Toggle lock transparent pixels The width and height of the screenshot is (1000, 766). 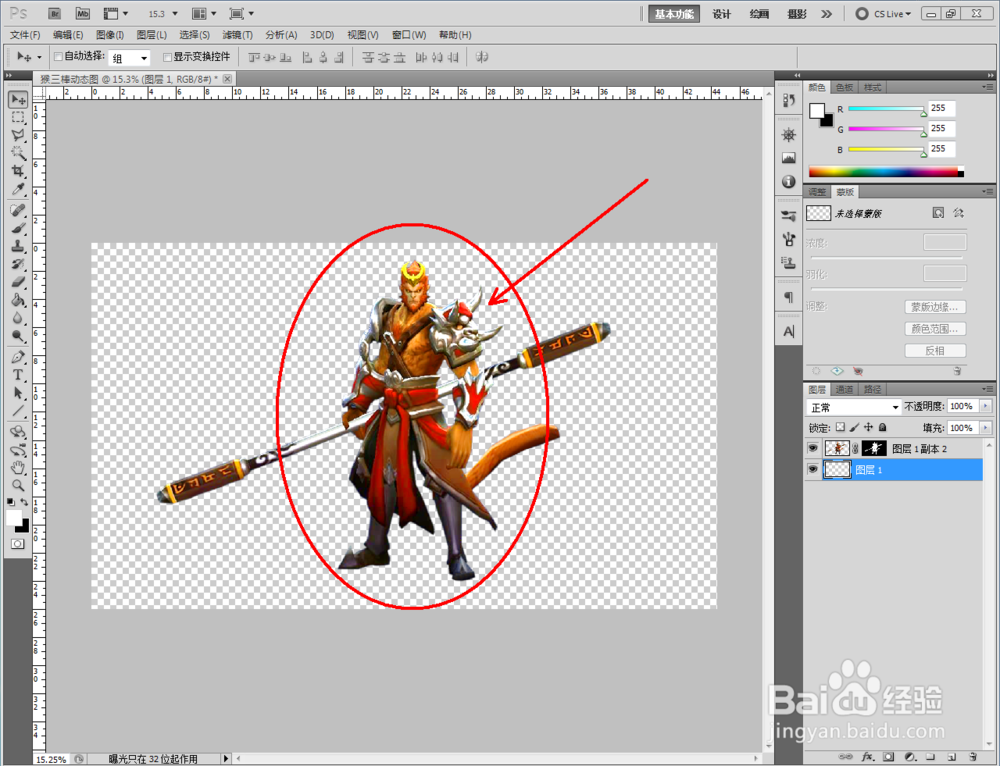pos(841,427)
